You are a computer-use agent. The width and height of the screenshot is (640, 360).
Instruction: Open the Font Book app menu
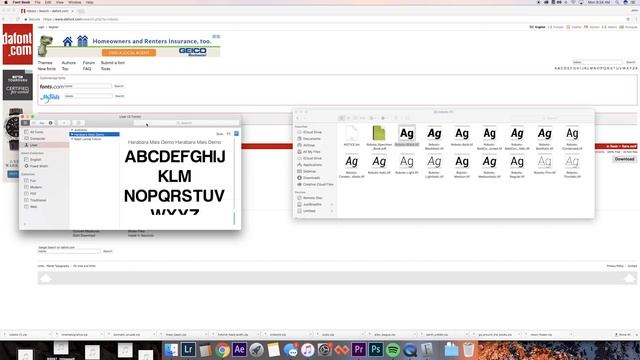click(x=21, y=2)
